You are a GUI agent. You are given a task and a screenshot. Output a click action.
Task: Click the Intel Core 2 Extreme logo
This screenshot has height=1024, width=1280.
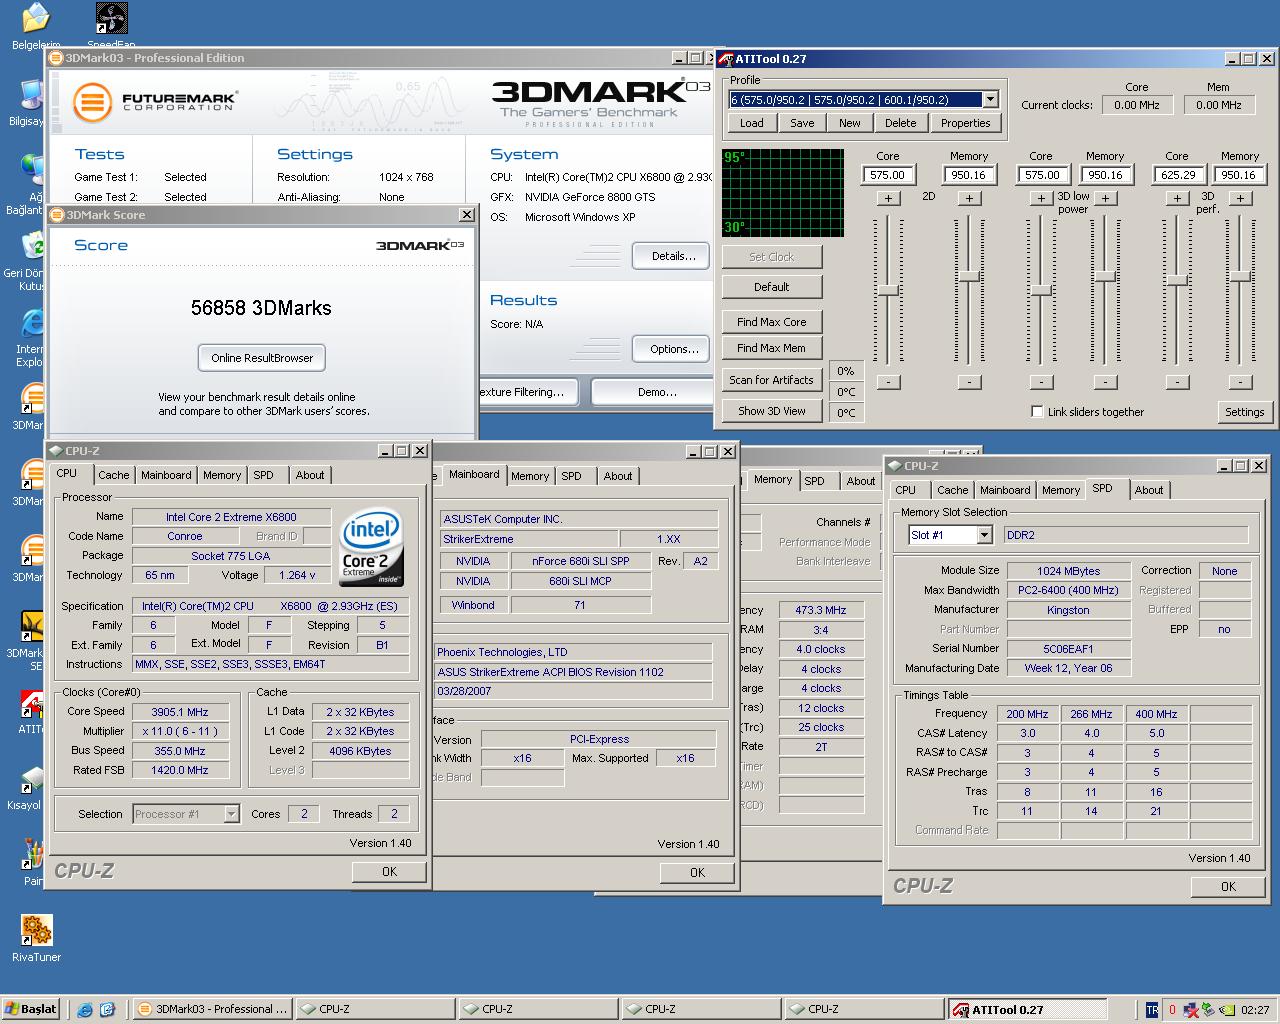coord(371,547)
